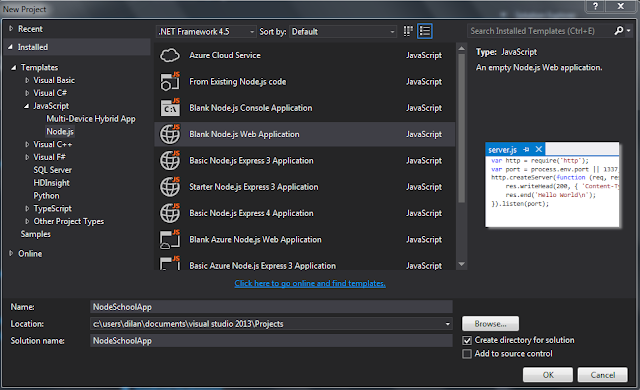Follow the go online and find templates link
Viewport: 640px width, 390px height.
(310, 283)
